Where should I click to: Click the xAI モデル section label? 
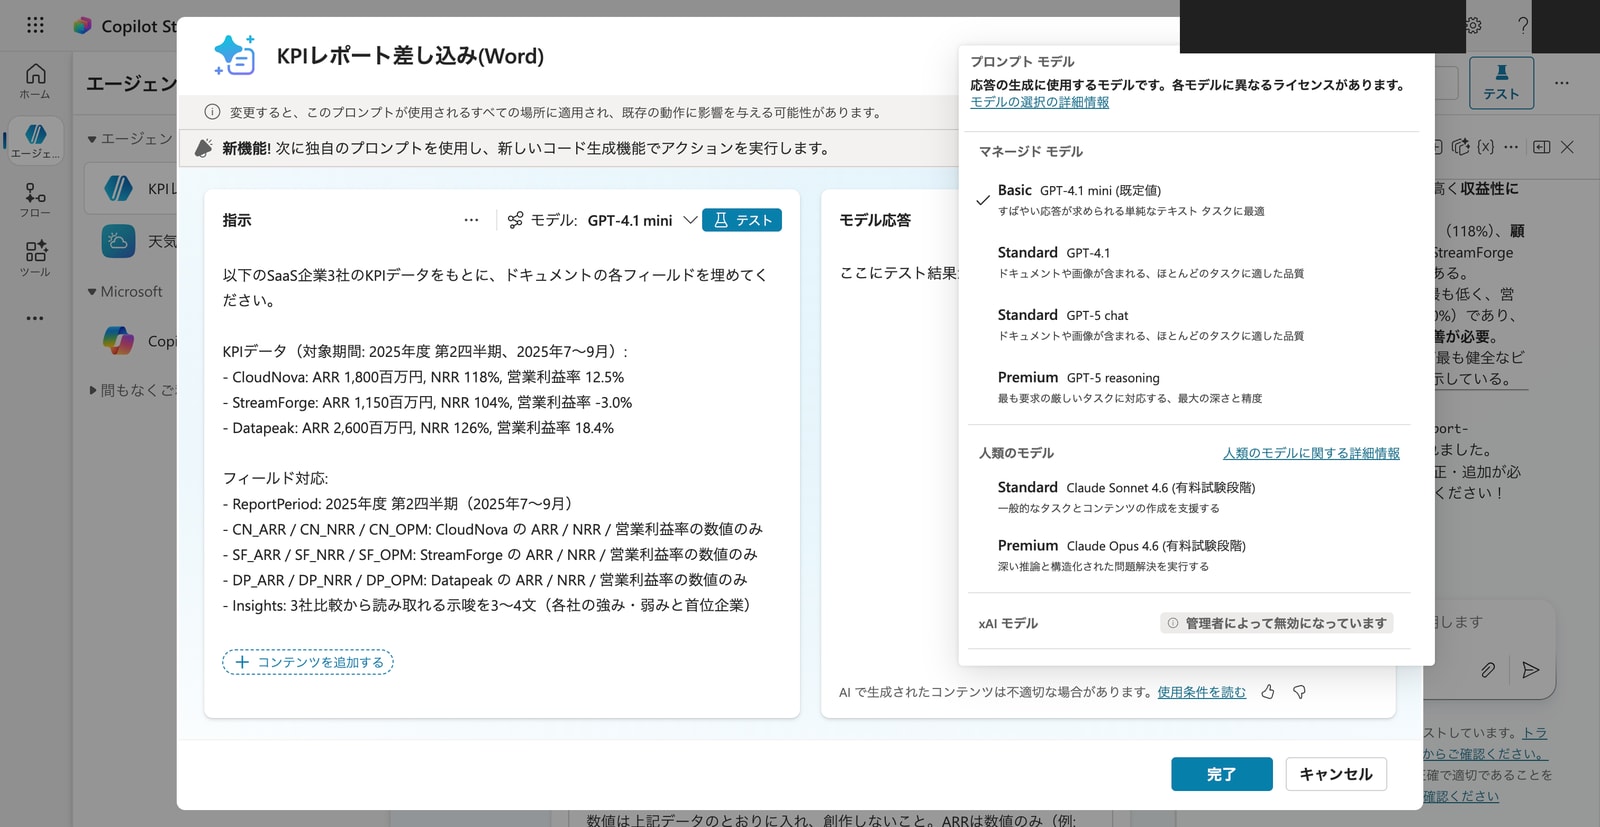click(1008, 623)
